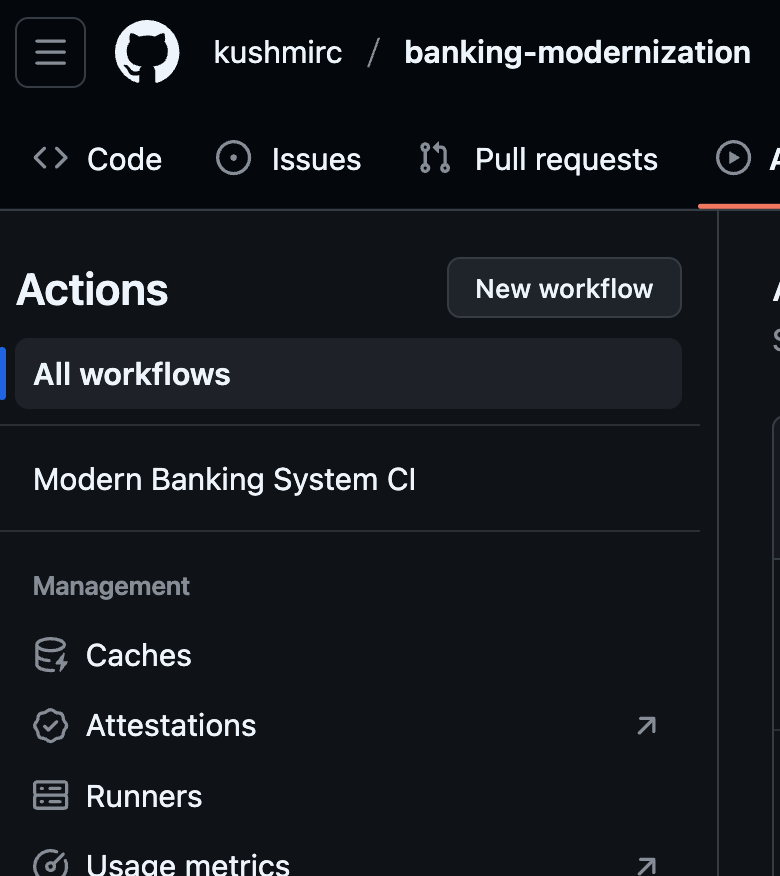Go to GitHub home via Octocat logo
This screenshot has height=876, width=780.
[147, 52]
